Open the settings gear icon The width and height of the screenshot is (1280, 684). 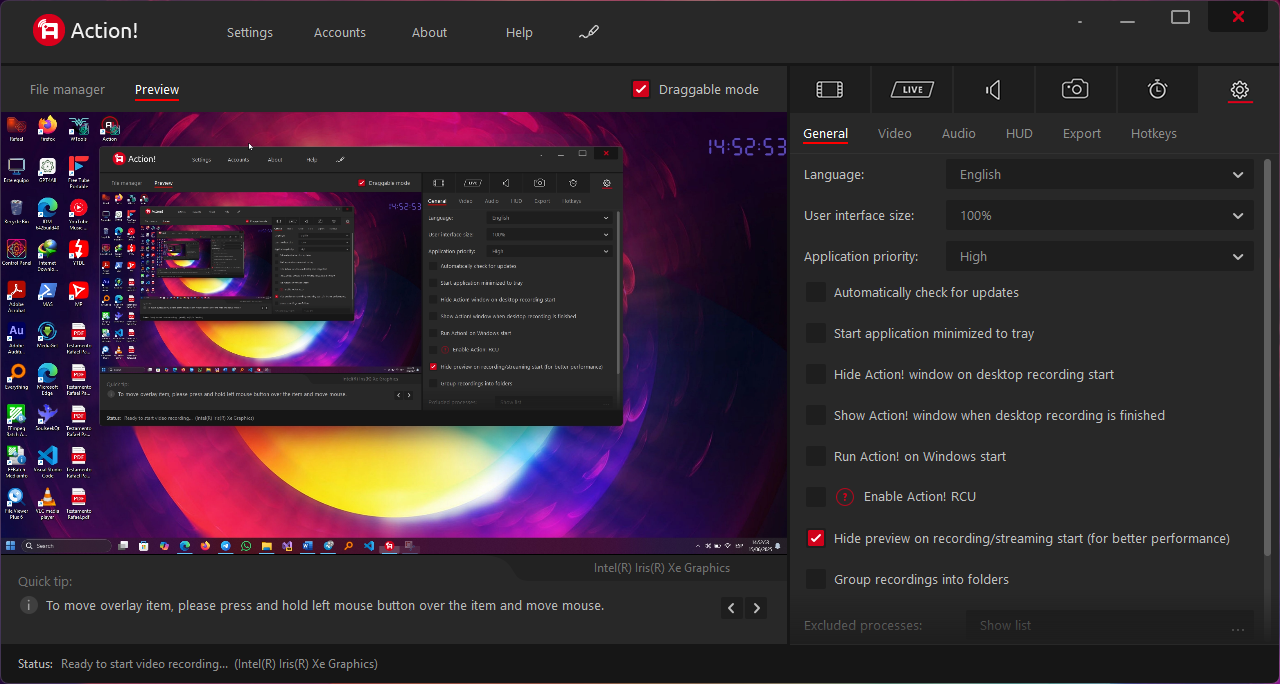1239,90
